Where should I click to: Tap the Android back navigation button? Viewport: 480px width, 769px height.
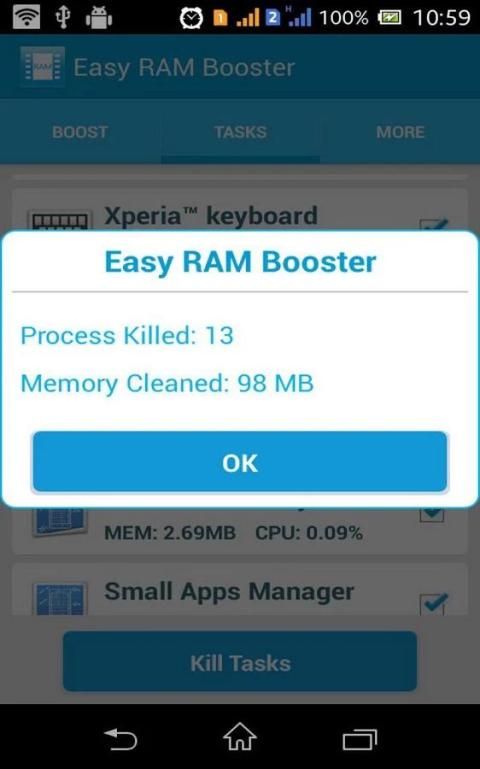(121, 739)
